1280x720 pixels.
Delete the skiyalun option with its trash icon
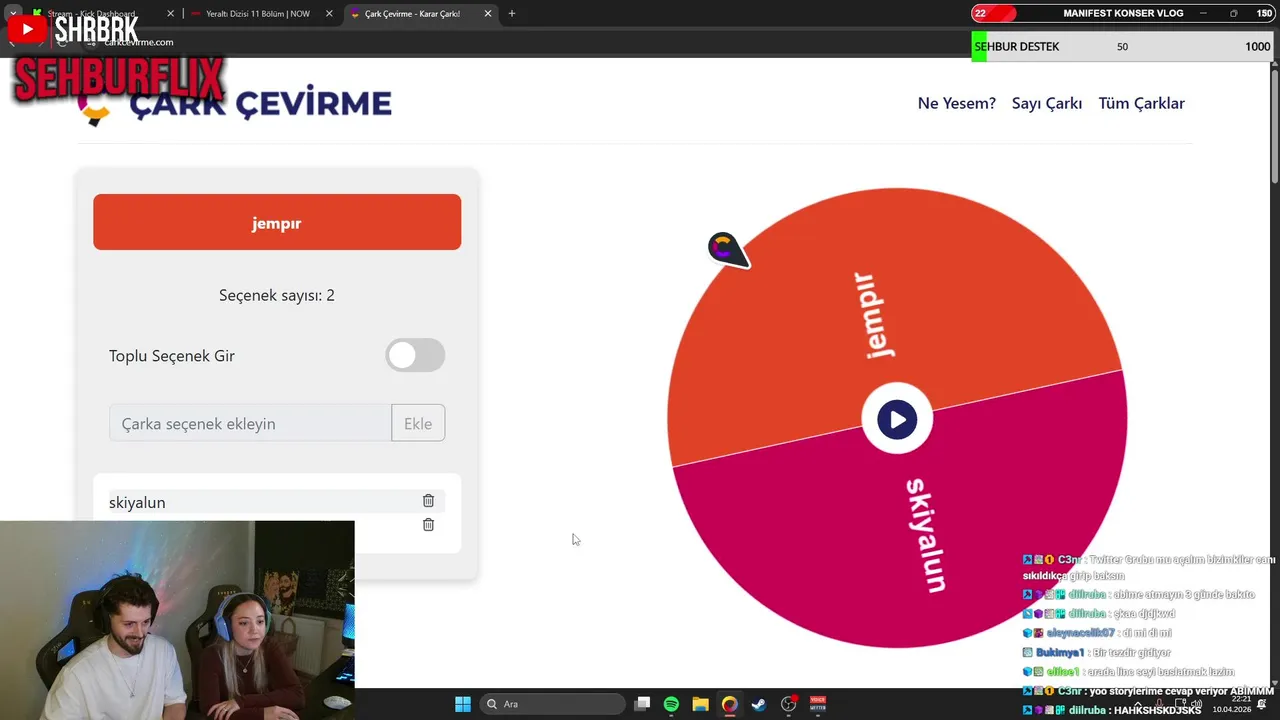click(x=428, y=501)
